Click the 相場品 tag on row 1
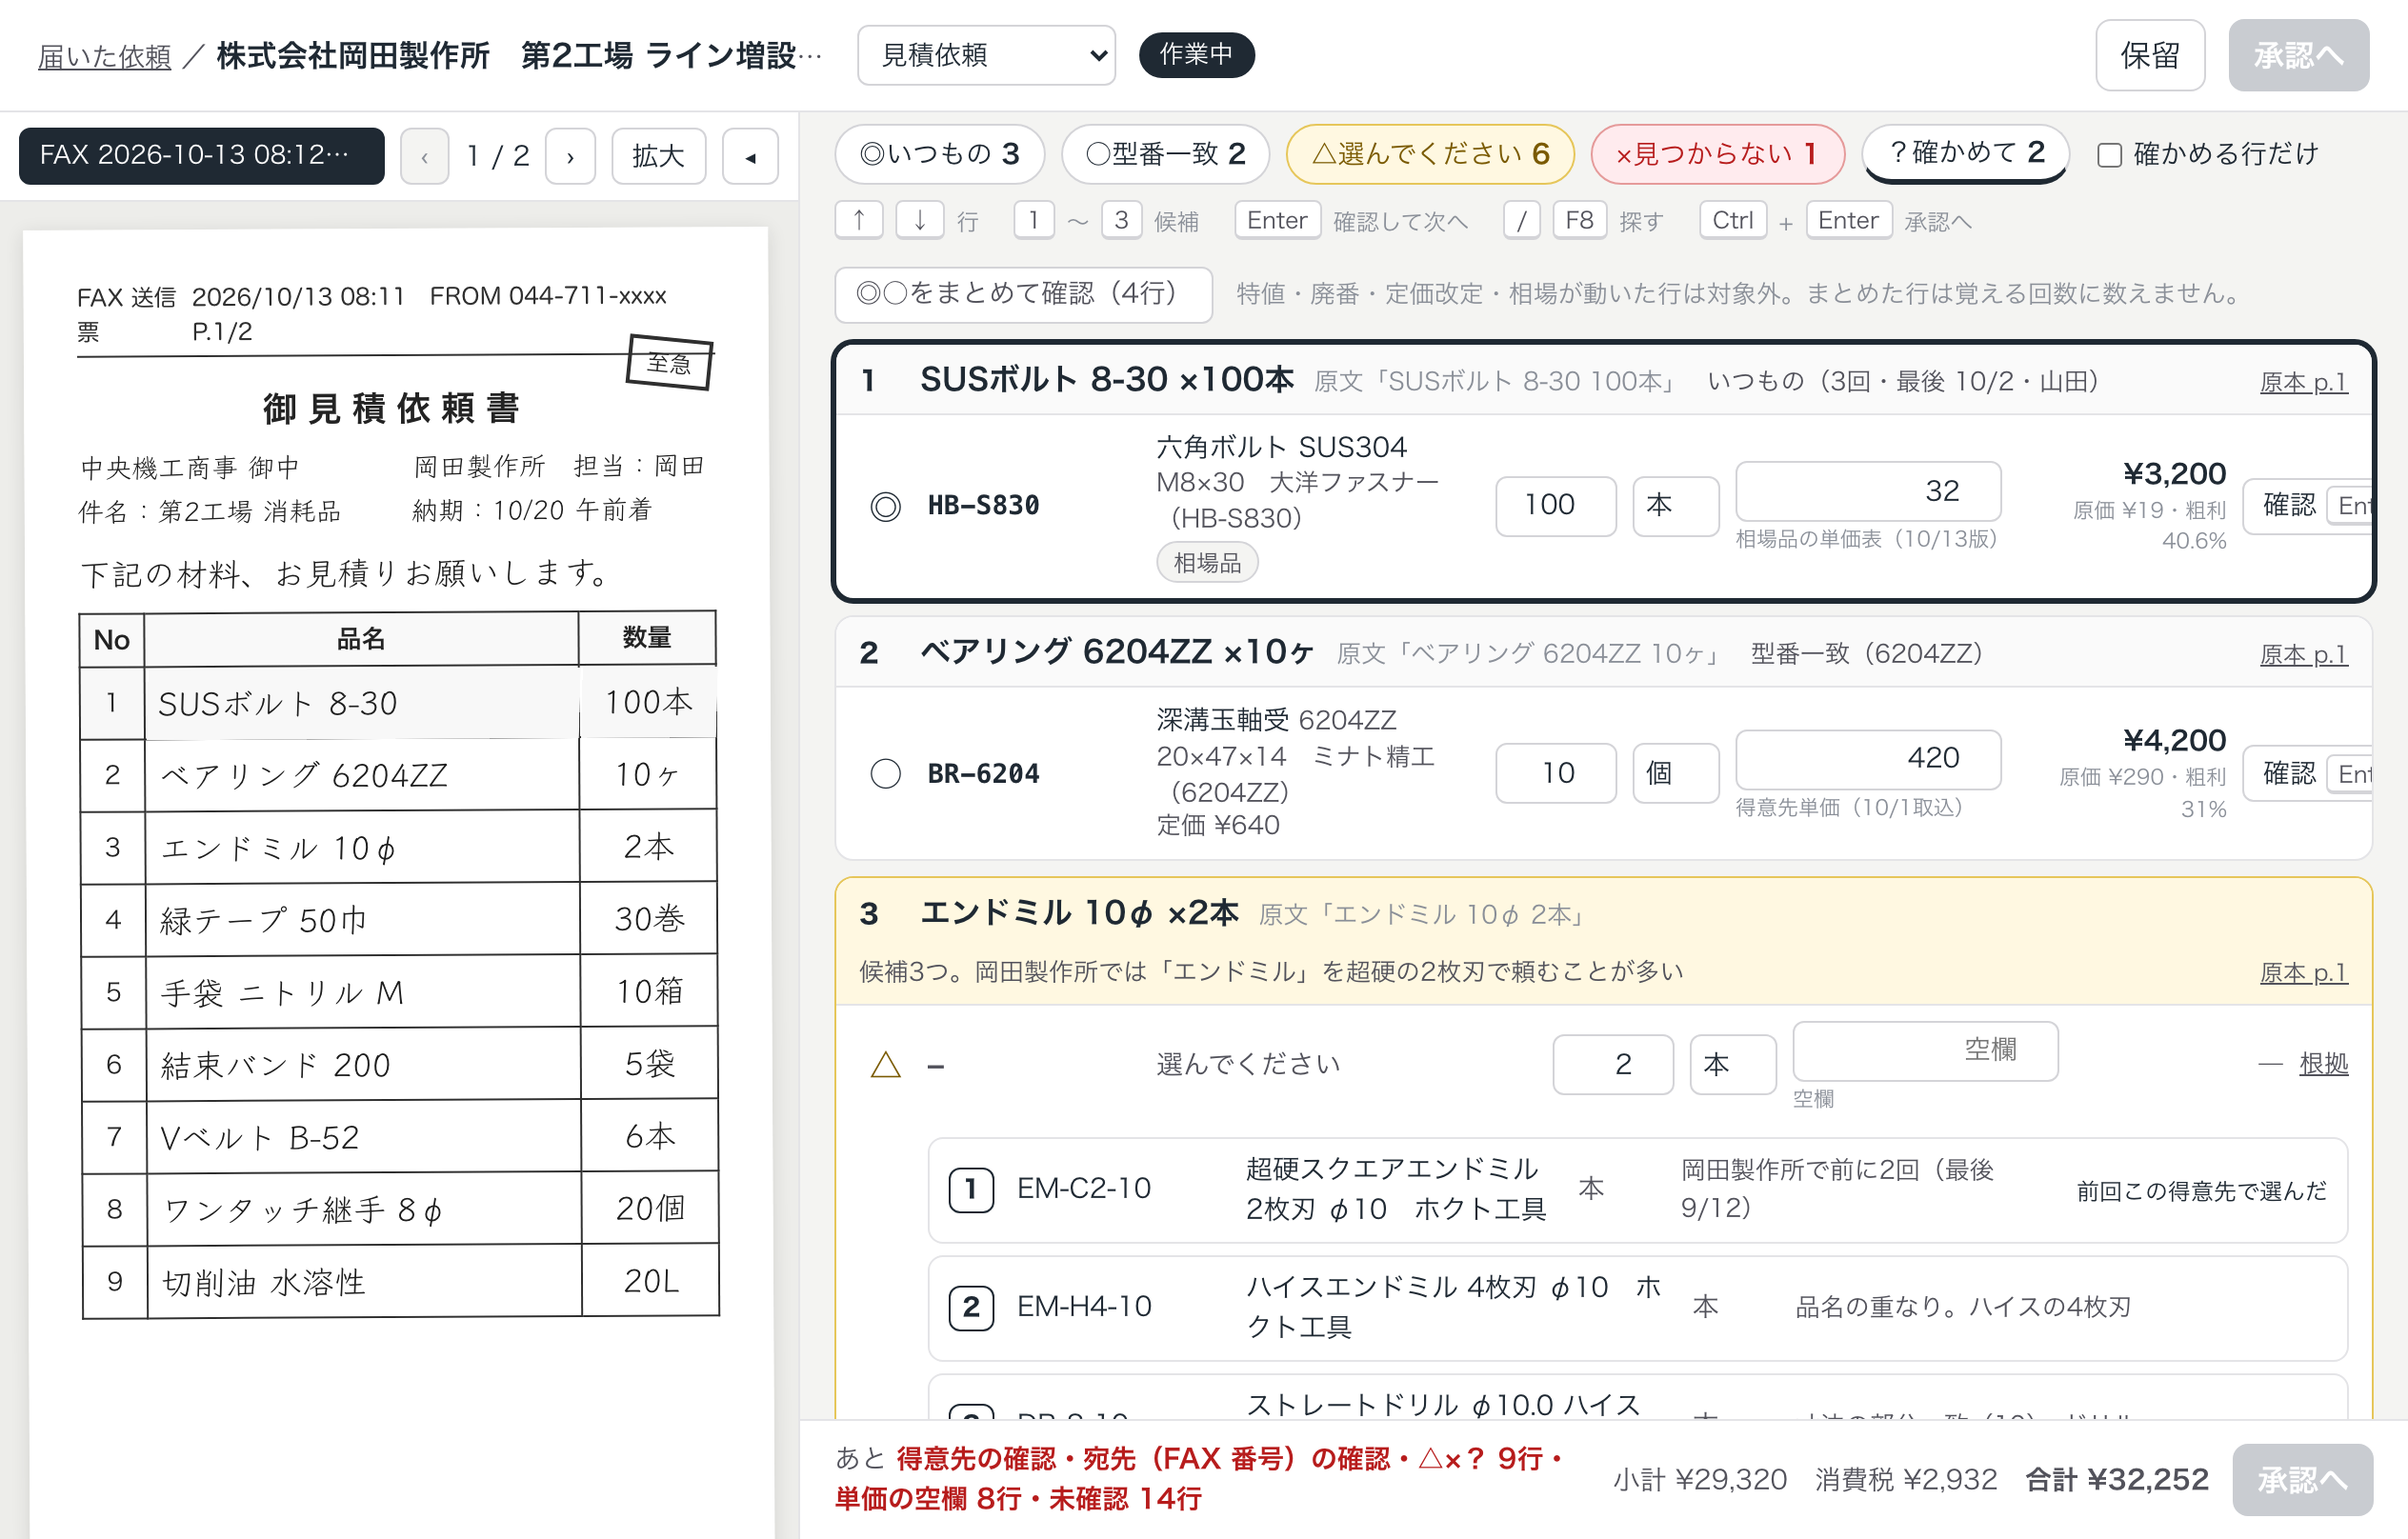The image size is (2408, 1539). pyautogui.click(x=1206, y=563)
